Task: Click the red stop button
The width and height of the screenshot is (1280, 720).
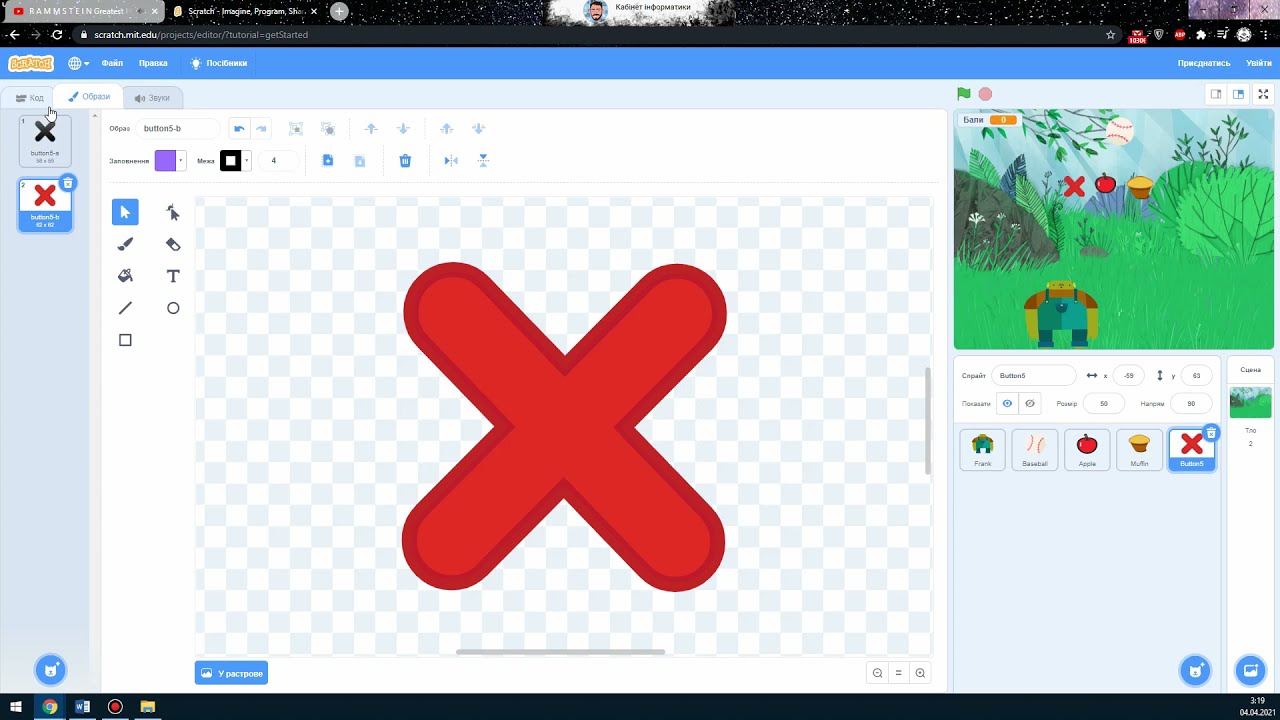Action: 985,94
